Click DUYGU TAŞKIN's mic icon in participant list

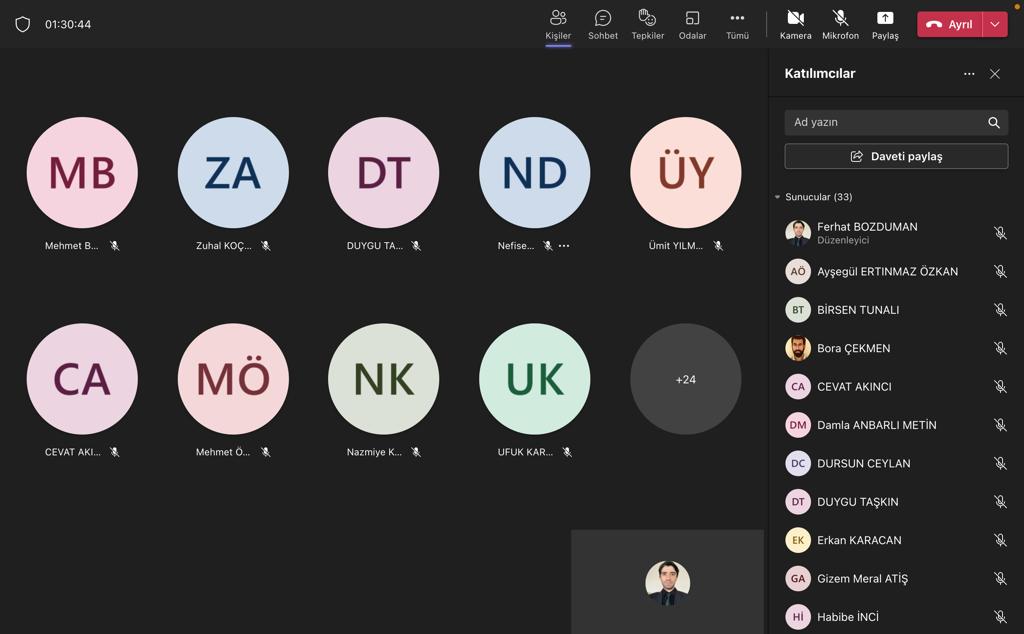1000,501
